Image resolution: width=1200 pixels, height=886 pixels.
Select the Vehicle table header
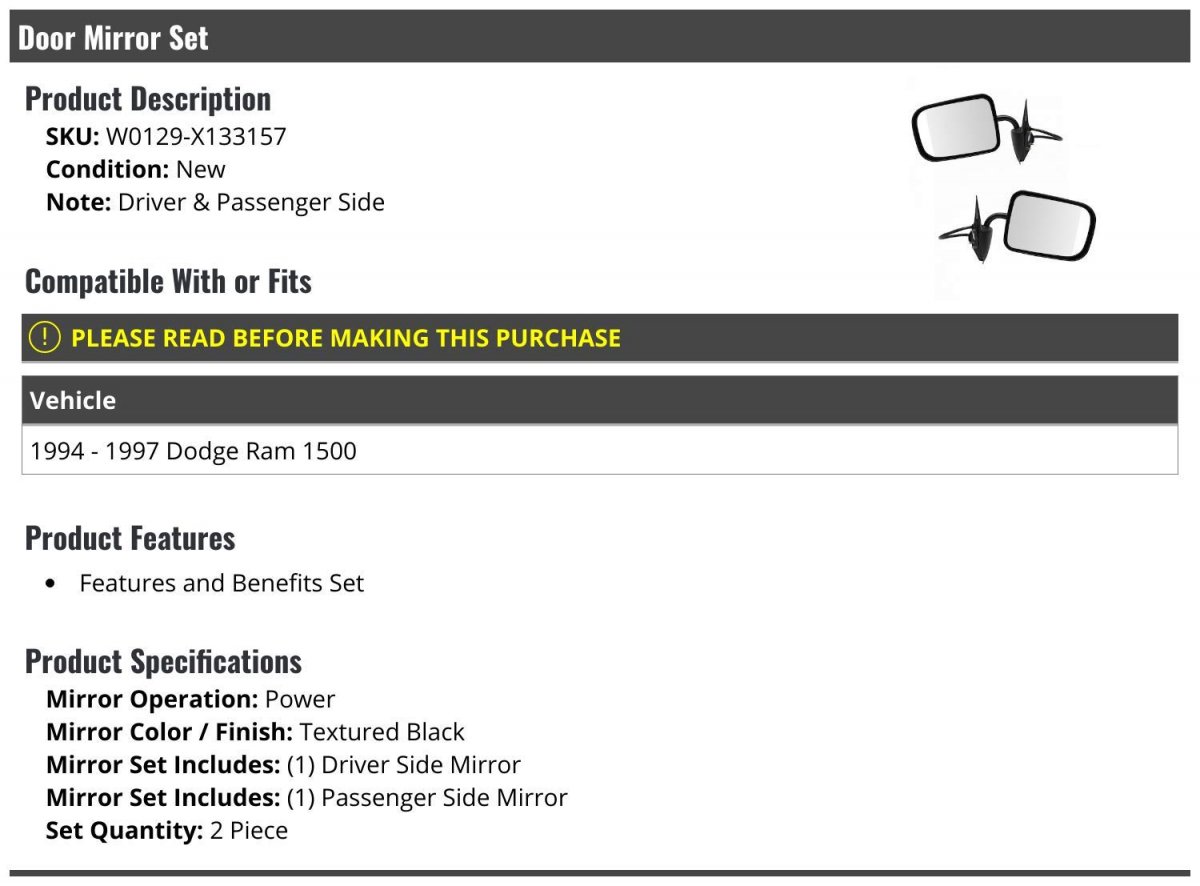pos(600,401)
